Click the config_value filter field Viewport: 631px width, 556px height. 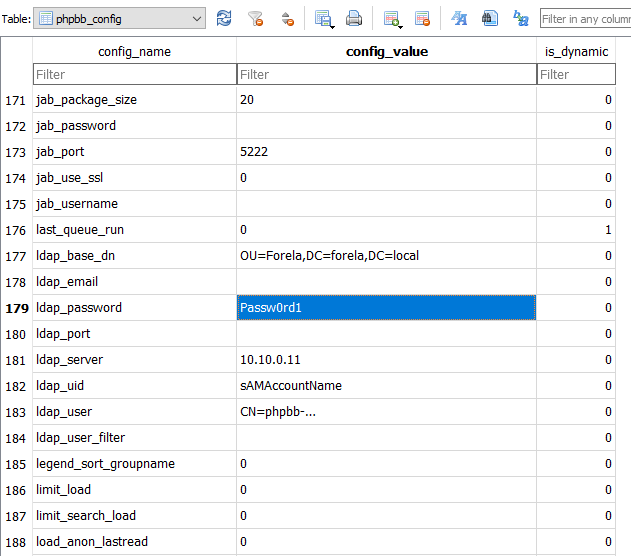tap(386, 75)
